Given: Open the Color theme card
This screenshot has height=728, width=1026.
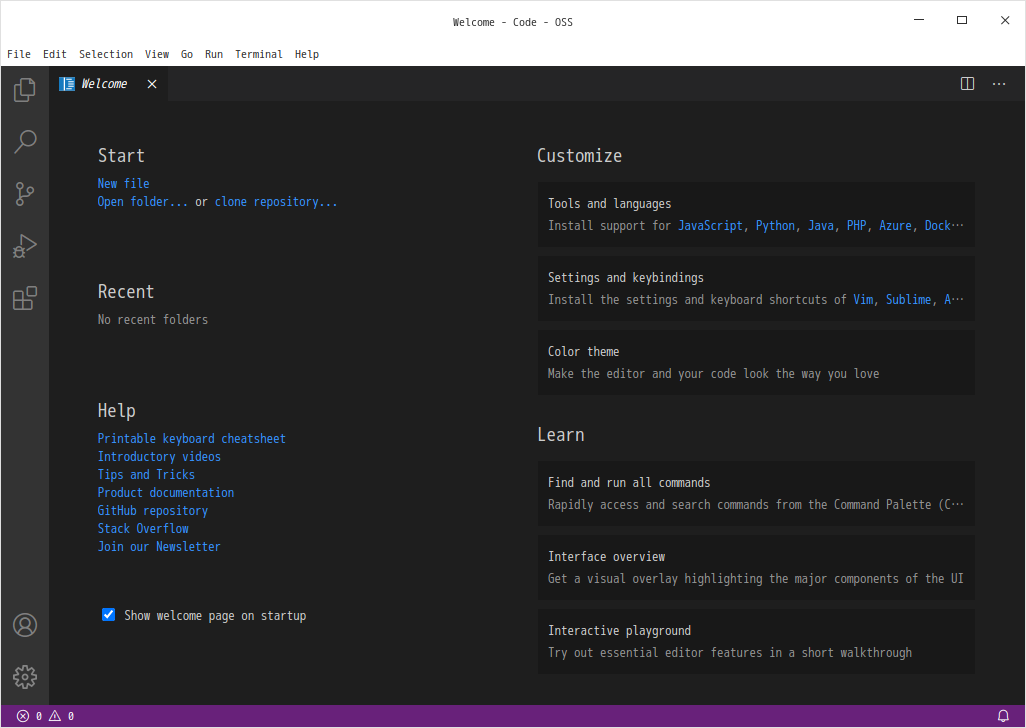Looking at the screenshot, I should point(756,362).
